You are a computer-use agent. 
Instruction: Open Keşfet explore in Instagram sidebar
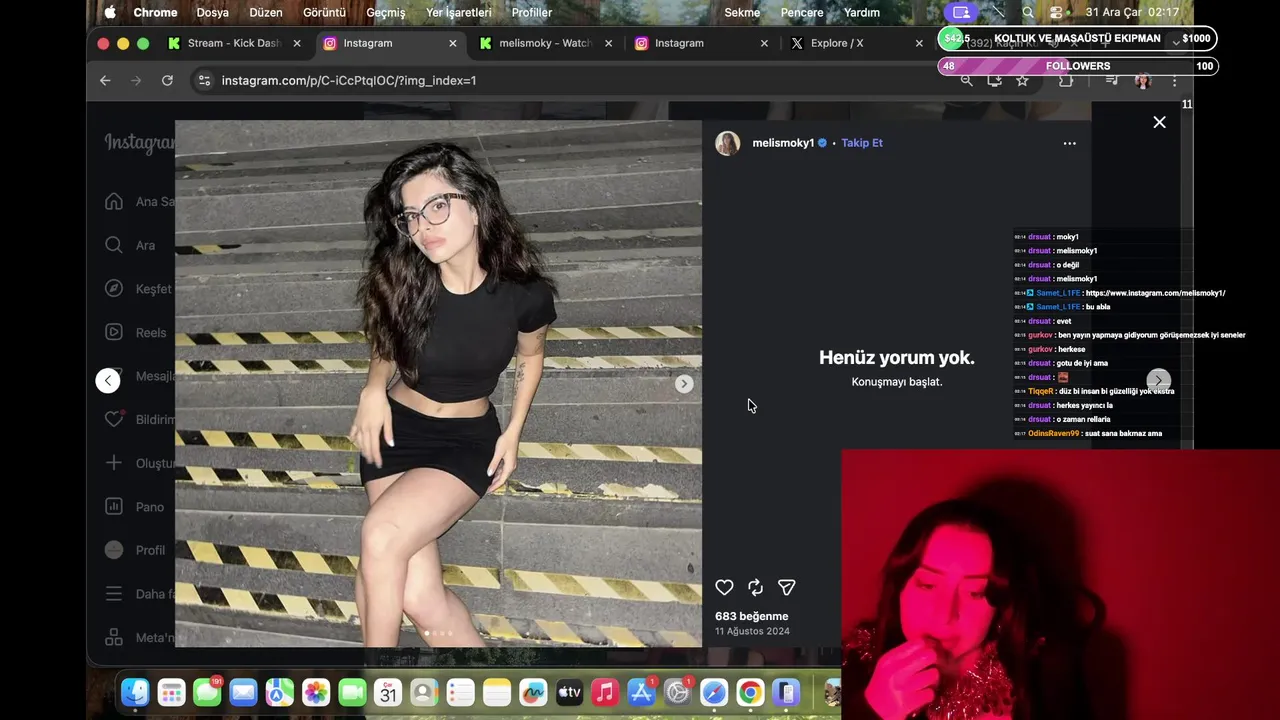139,289
